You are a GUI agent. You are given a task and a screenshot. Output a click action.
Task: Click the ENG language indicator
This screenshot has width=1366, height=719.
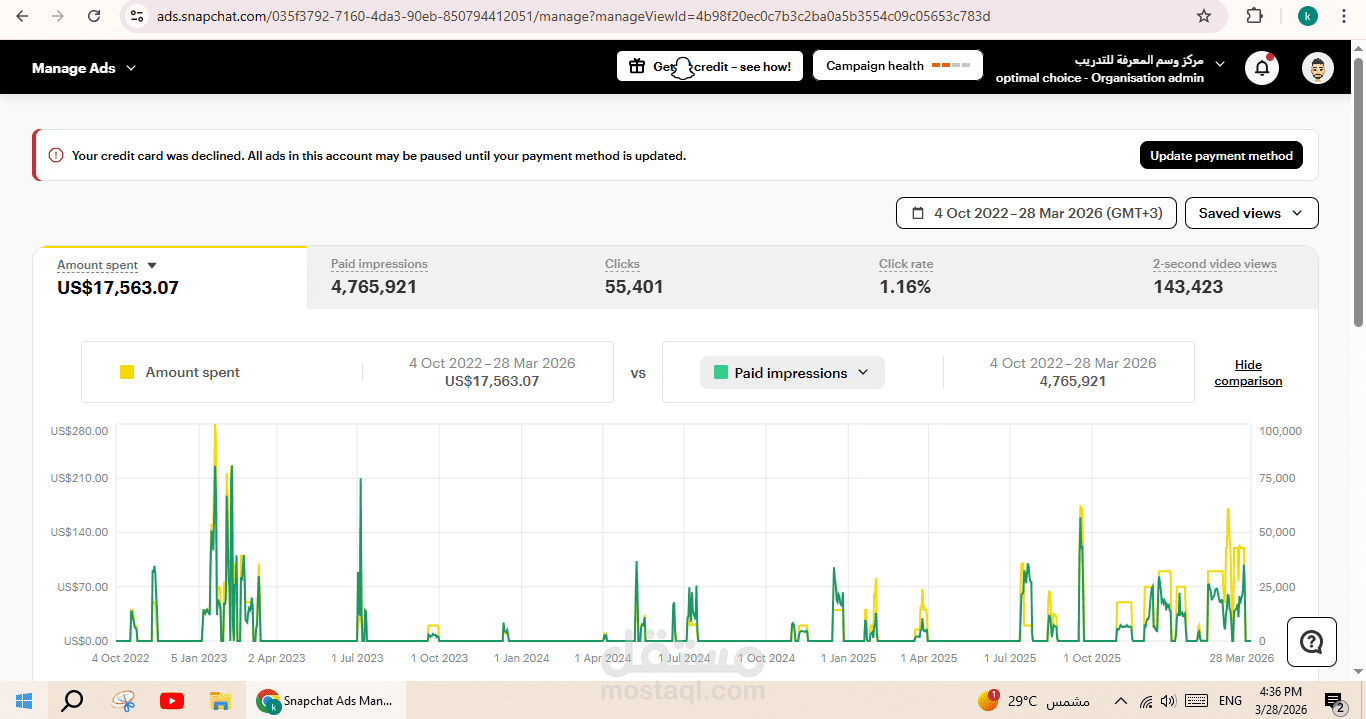(x=1231, y=701)
